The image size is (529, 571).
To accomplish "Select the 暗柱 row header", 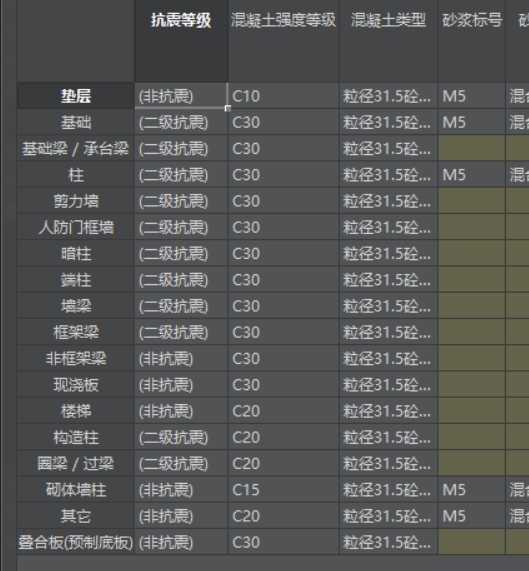I will pos(76,253).
